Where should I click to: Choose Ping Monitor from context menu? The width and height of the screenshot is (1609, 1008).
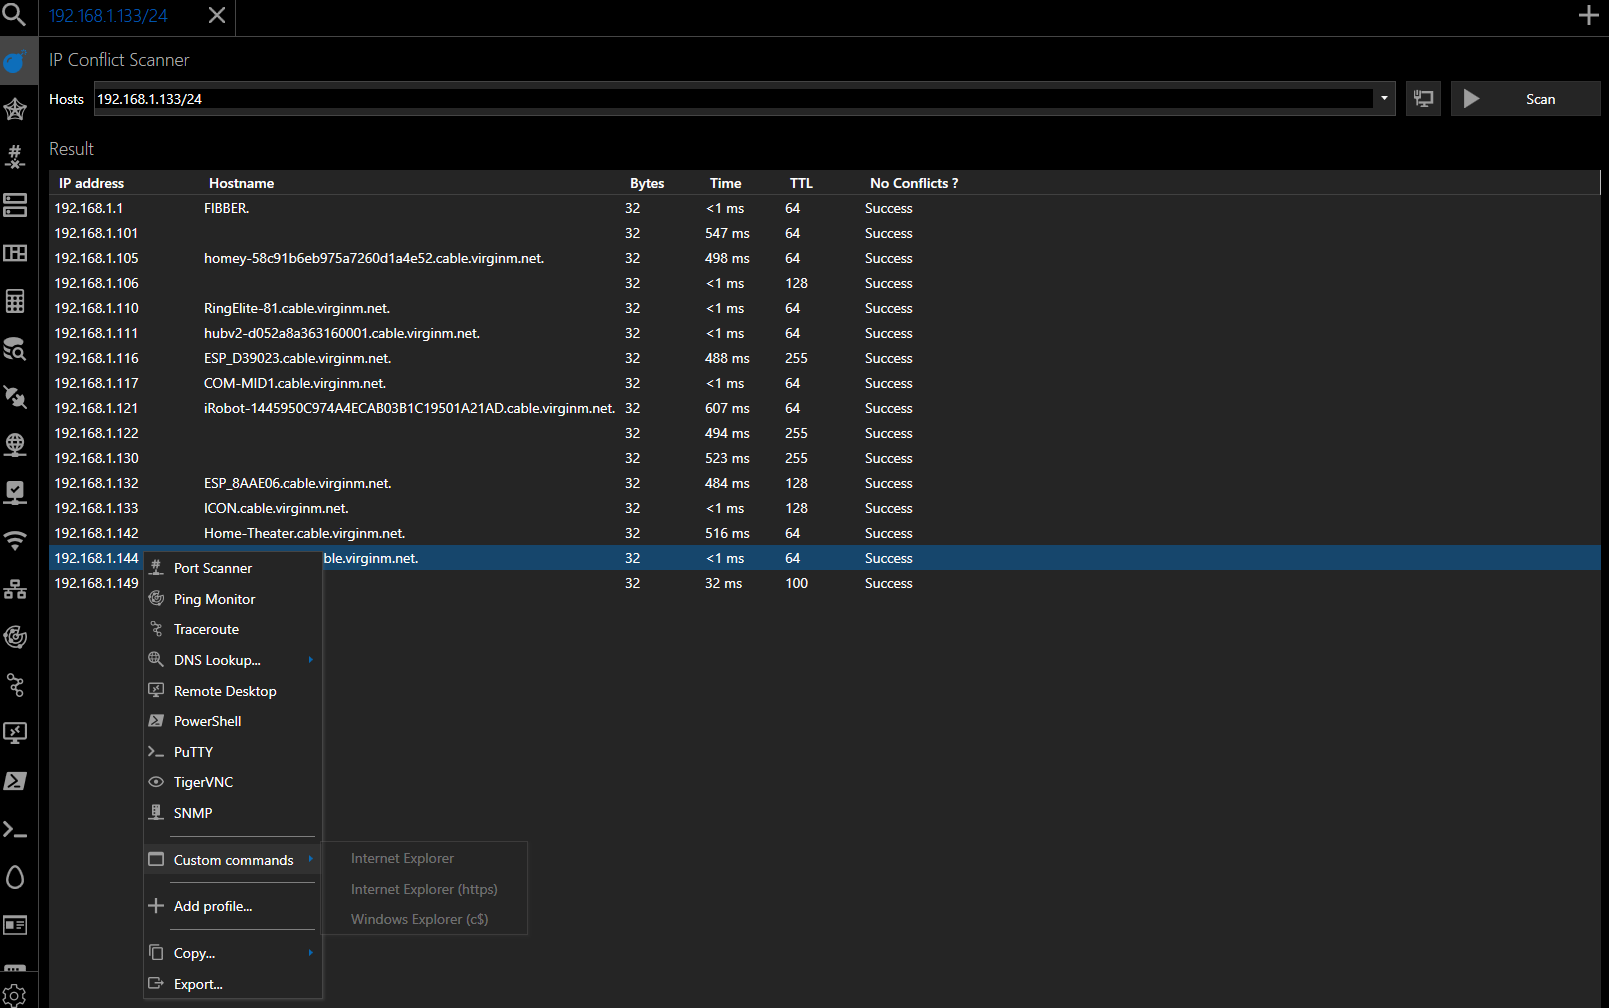pyautogui.click(x=214, y=599)
